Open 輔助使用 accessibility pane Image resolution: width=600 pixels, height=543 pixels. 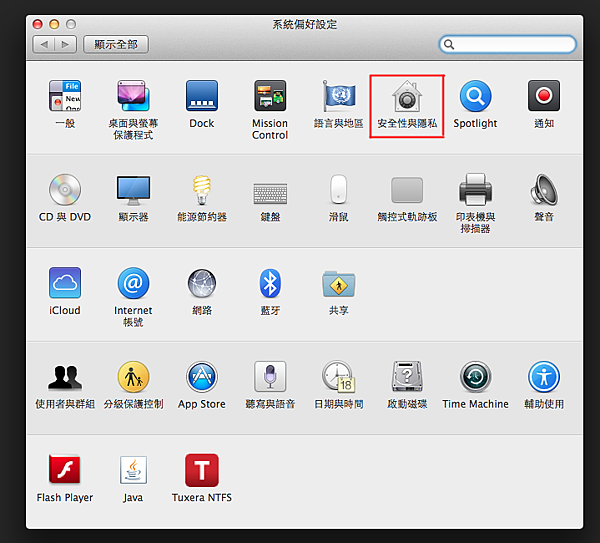pyautogui.click(x=544, y=377)
